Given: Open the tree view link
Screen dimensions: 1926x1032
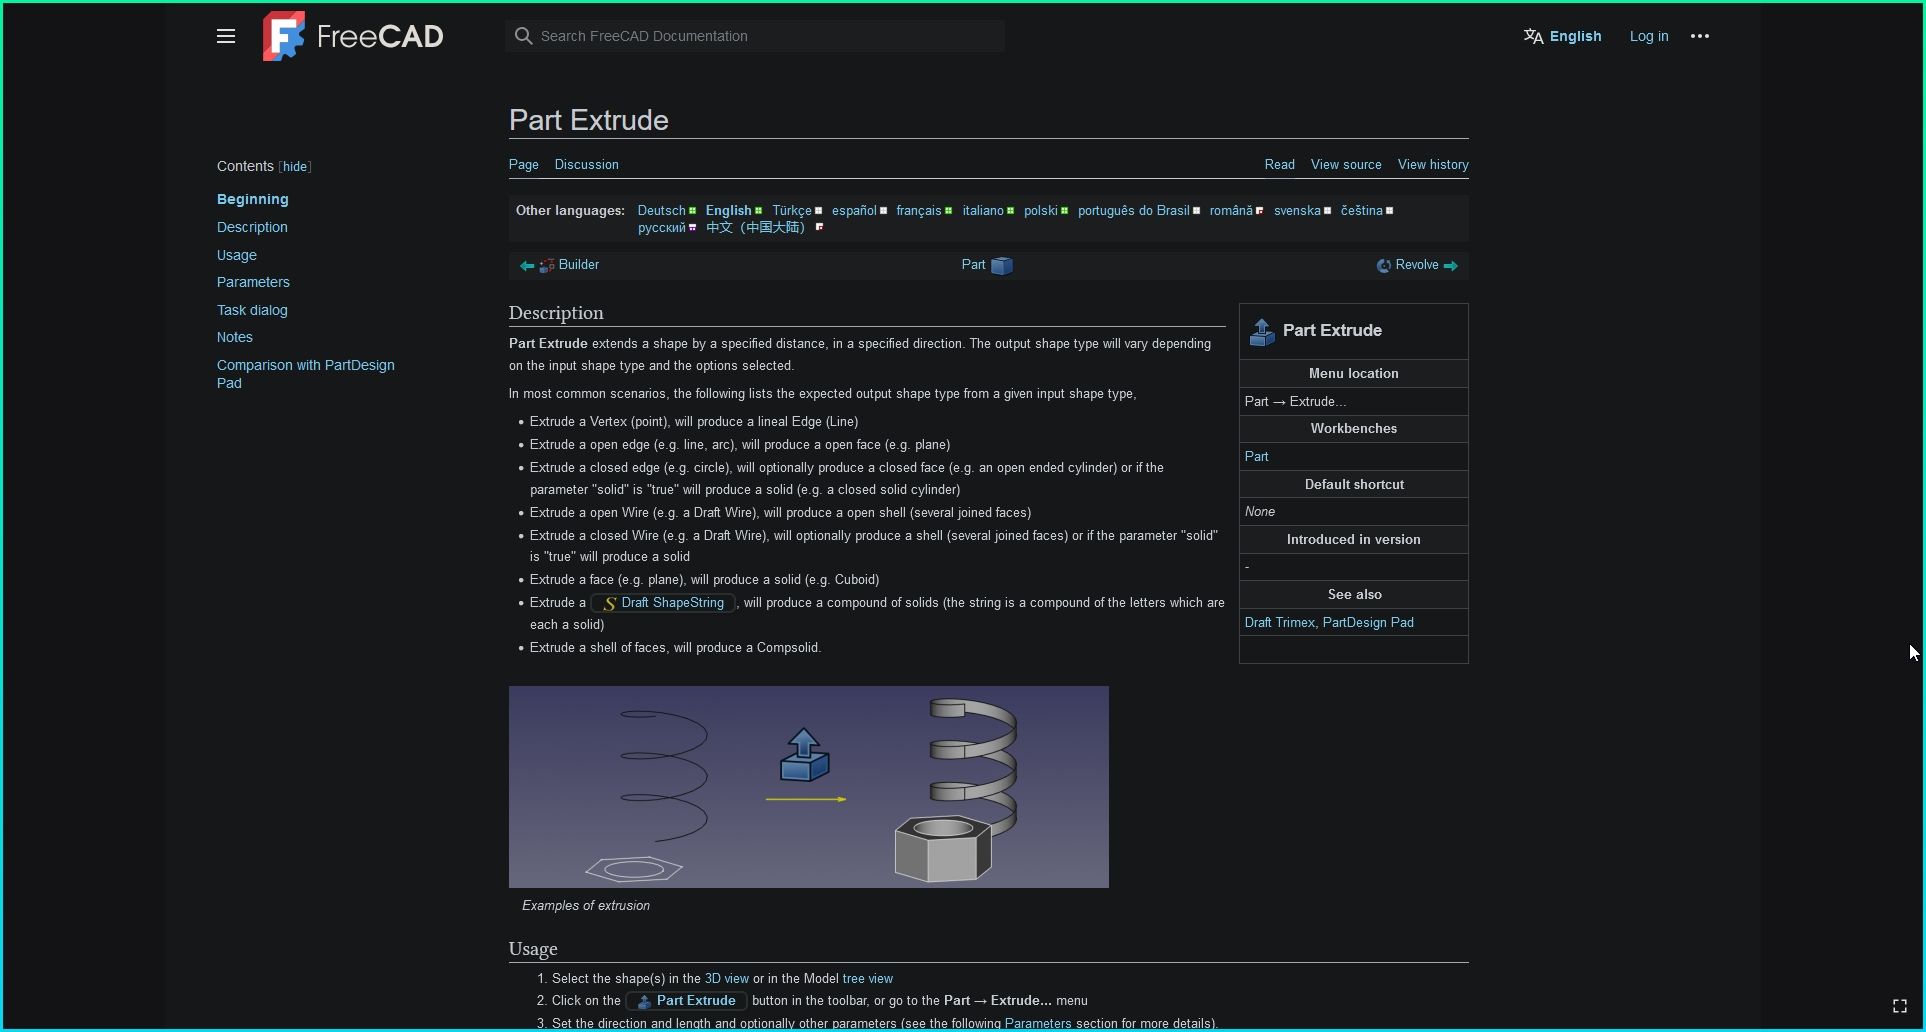Looking at the screenshot, I should pos(868,979).
